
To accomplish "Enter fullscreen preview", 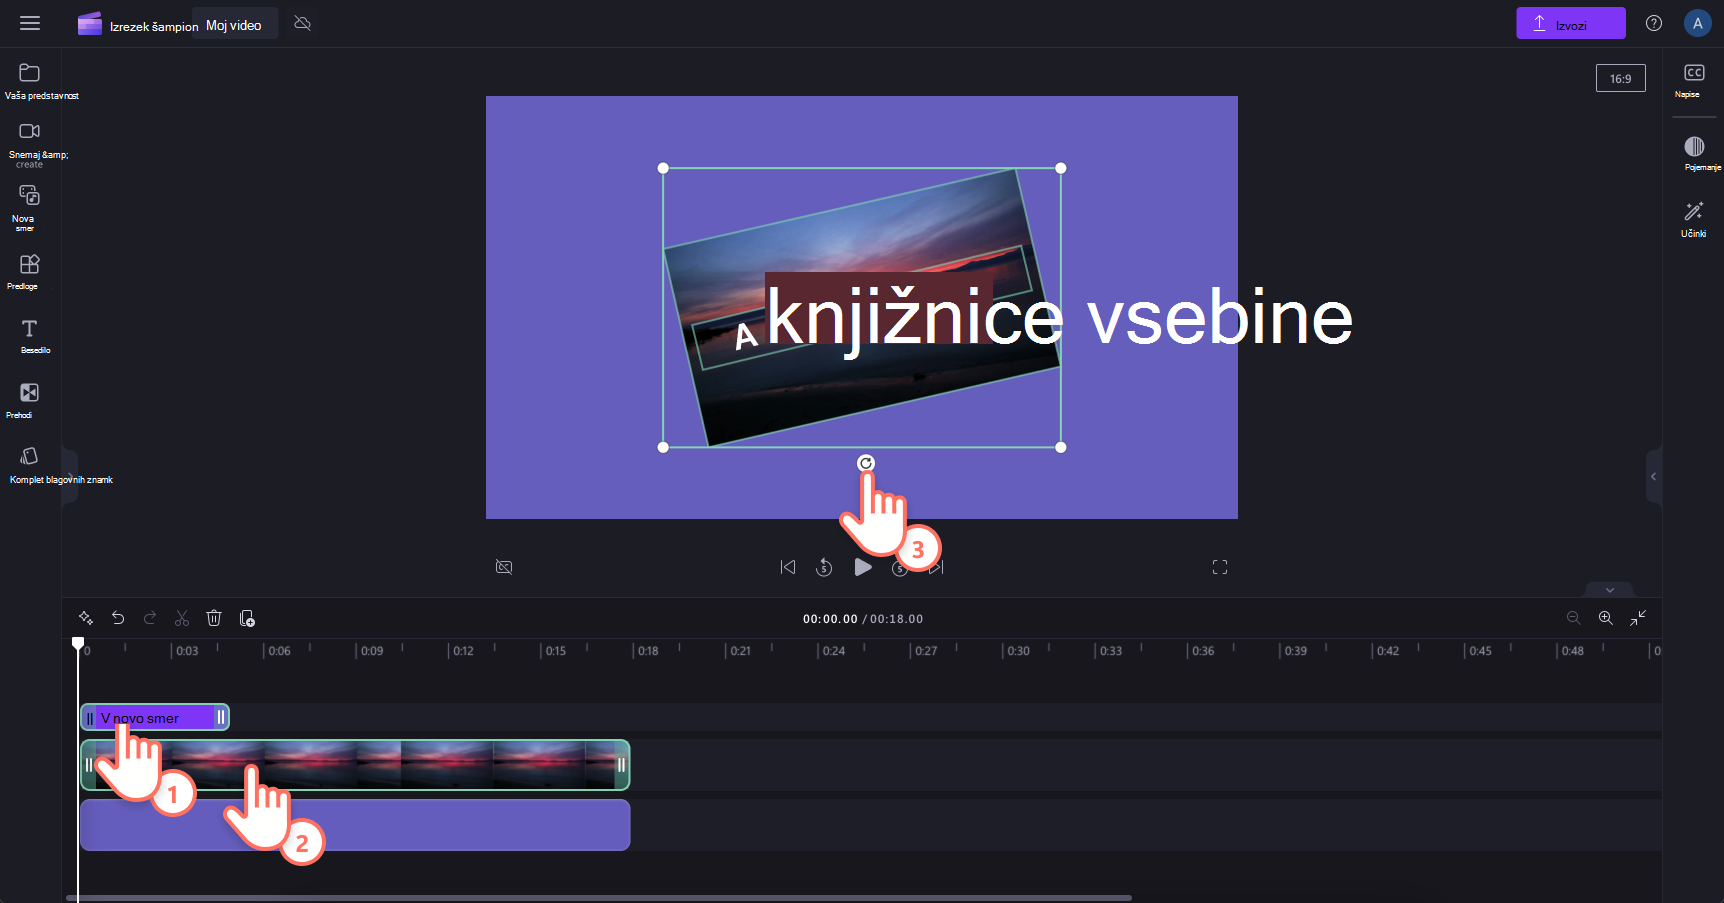I will pos(1220,567).
